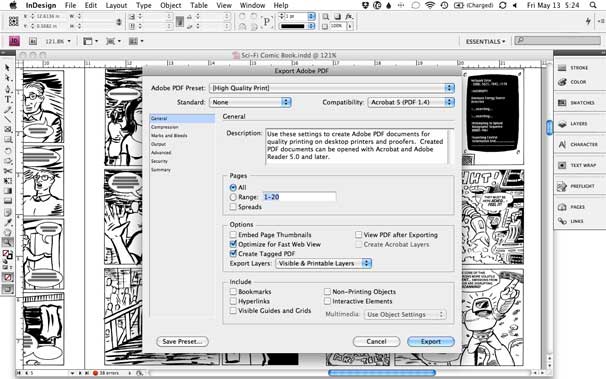
Task: Select the Eyedropper tool
Action: pyautogui.click(x=7, y=222)
